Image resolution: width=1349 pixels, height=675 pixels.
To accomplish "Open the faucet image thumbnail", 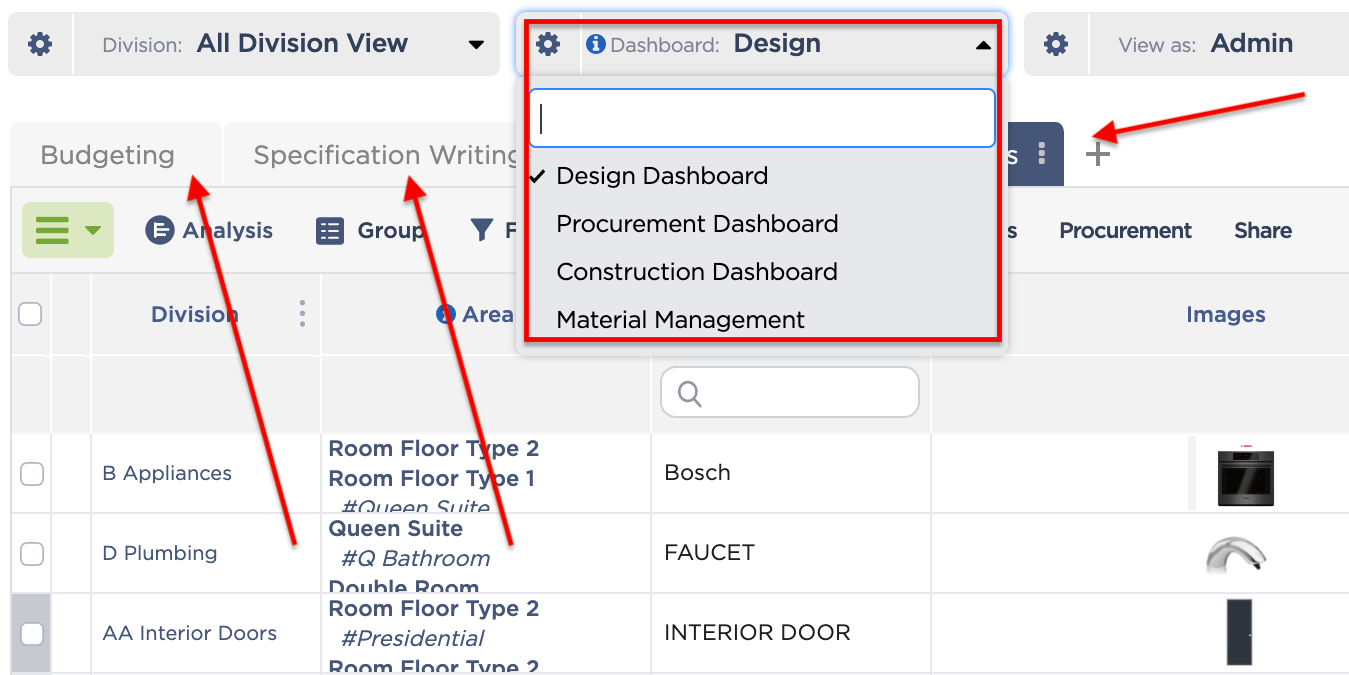I will (x=1236, y=554).
